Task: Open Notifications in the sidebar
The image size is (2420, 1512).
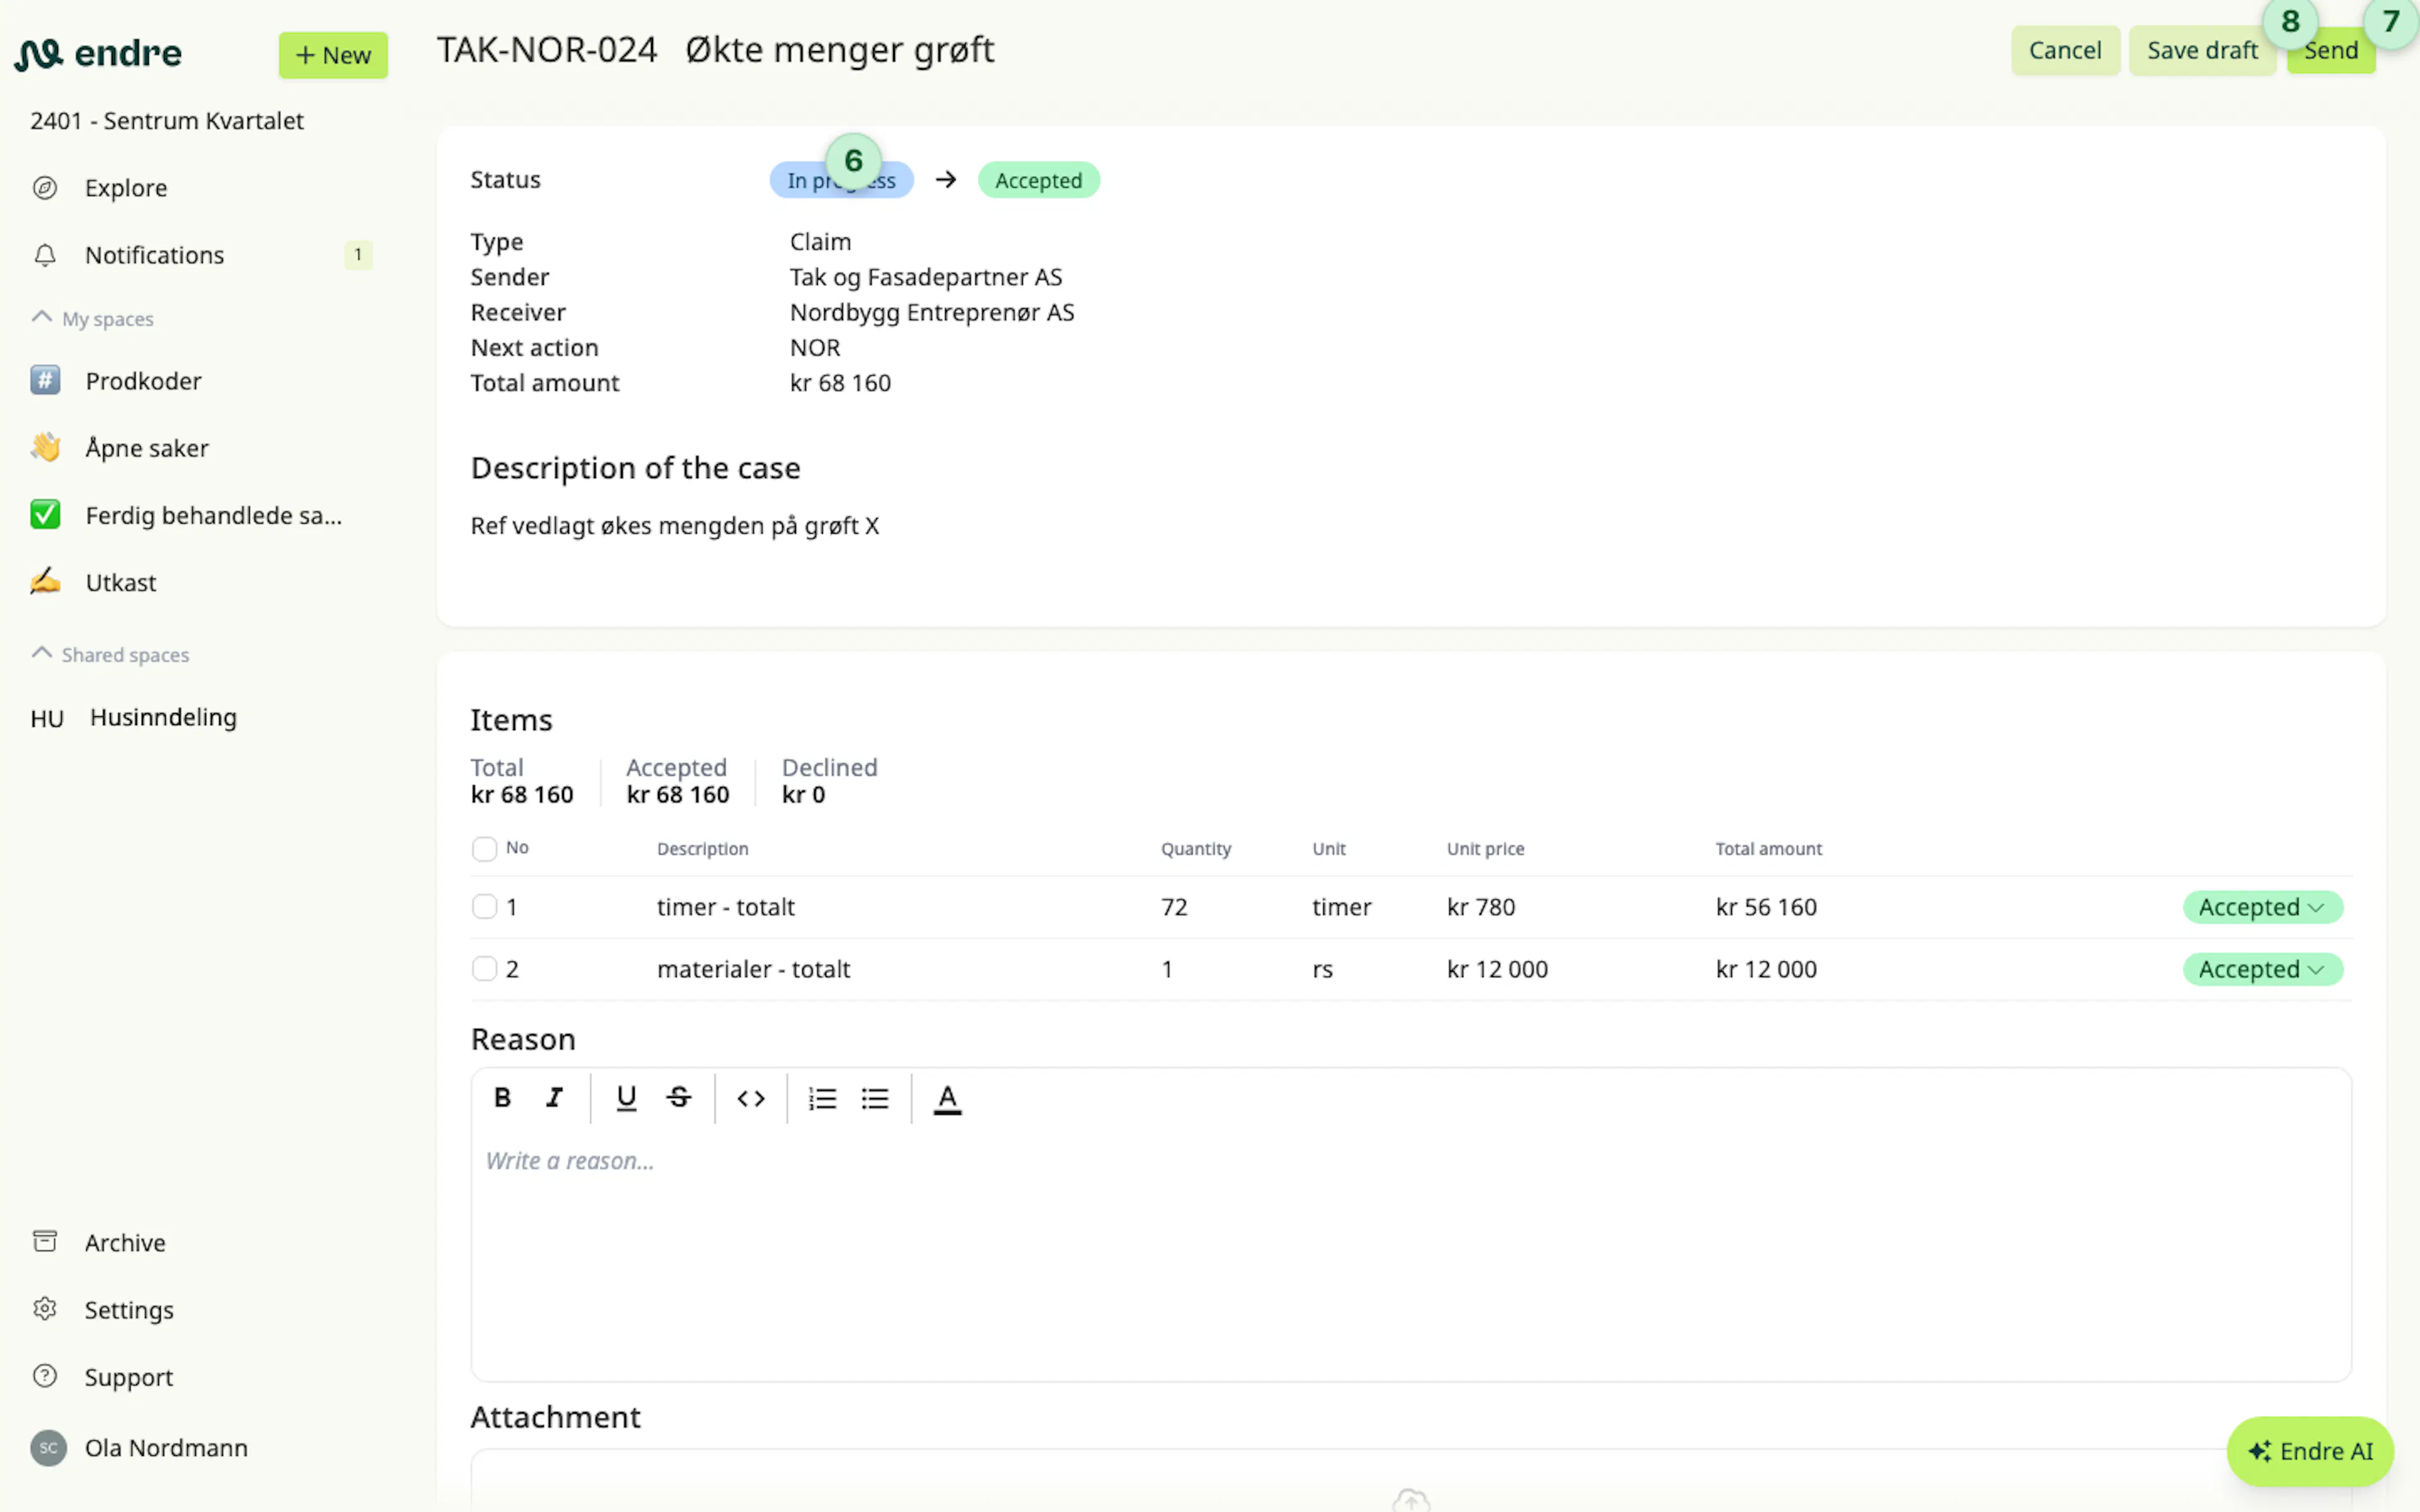Action: (x=154, y=255)
